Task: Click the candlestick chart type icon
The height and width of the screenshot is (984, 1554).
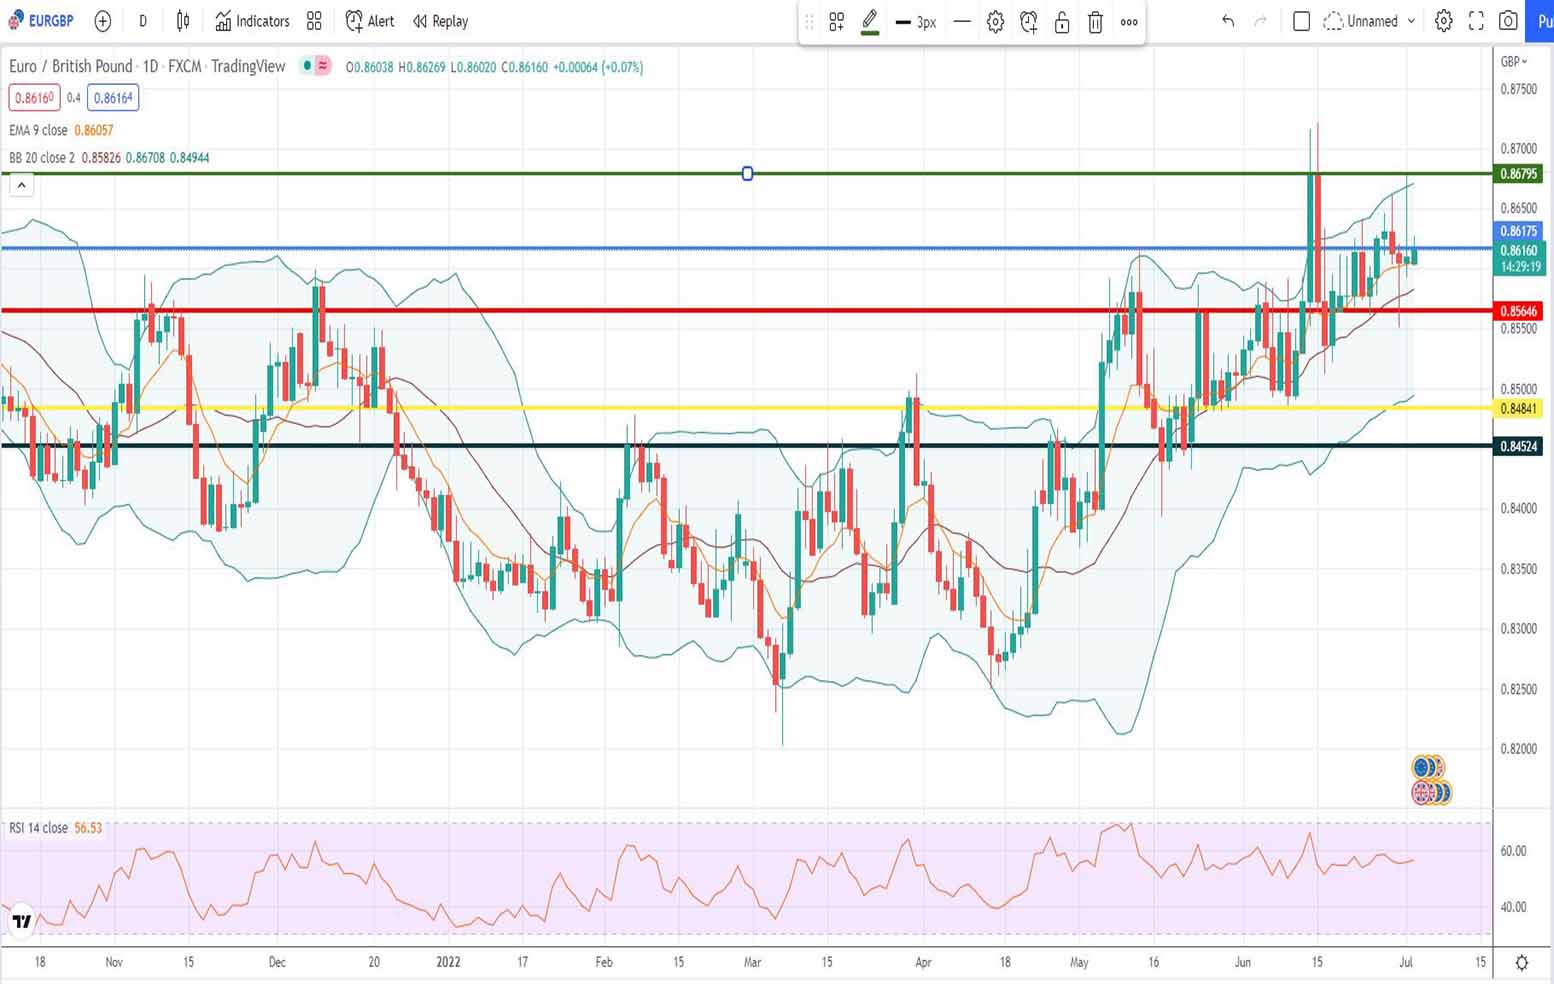Action: 183,21
